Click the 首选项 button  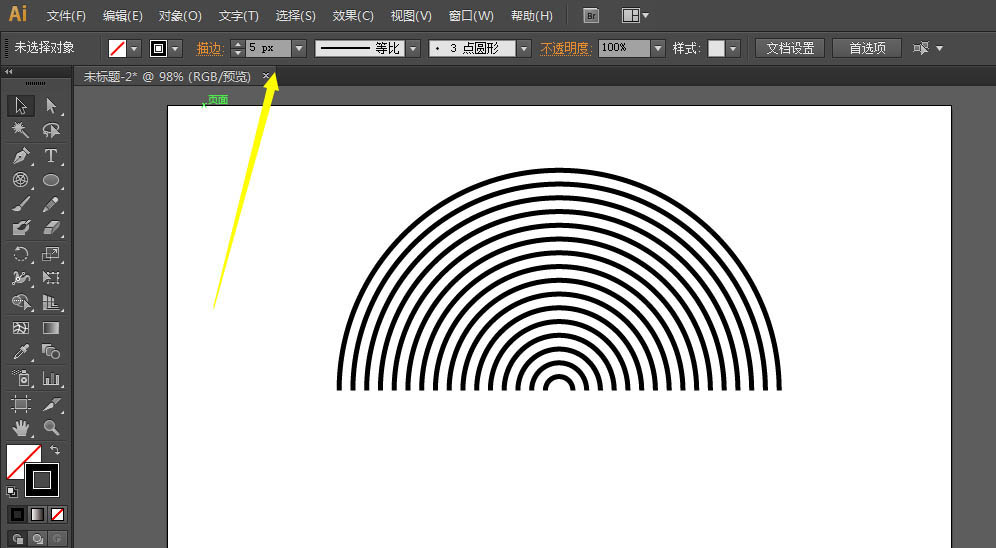tap(866, 48)
